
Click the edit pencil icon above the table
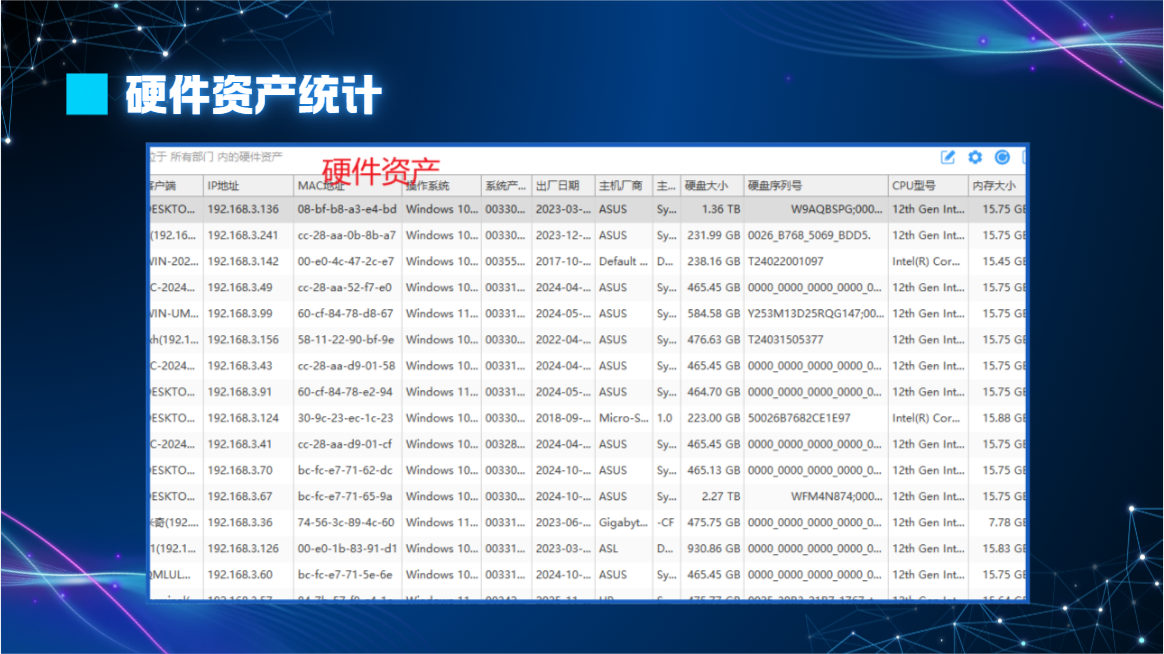point(948,157)
